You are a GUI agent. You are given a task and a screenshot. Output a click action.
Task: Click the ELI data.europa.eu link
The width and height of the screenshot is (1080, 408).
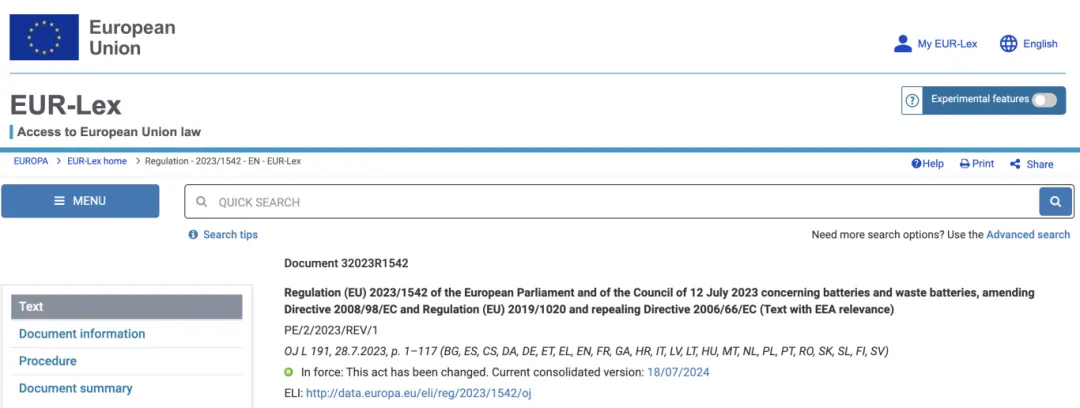[x=419, y=394]
